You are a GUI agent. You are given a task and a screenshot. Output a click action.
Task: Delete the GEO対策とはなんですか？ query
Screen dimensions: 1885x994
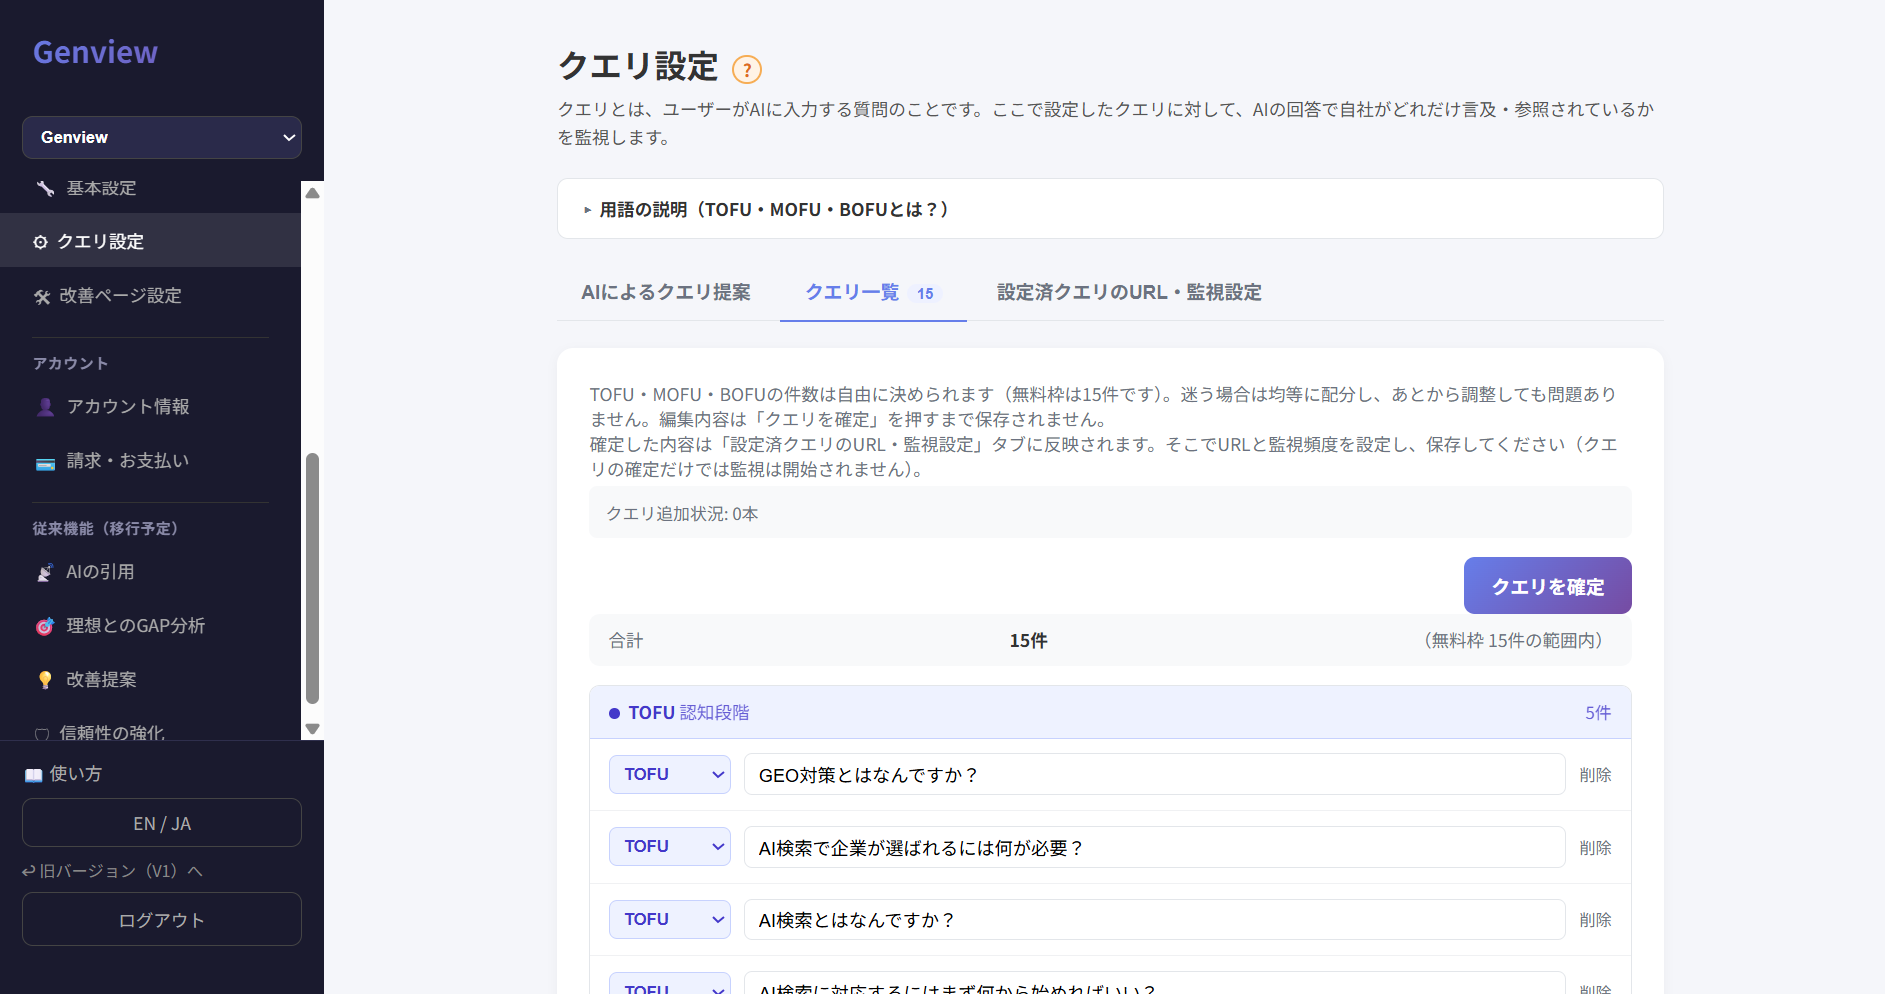[1595, 775]
